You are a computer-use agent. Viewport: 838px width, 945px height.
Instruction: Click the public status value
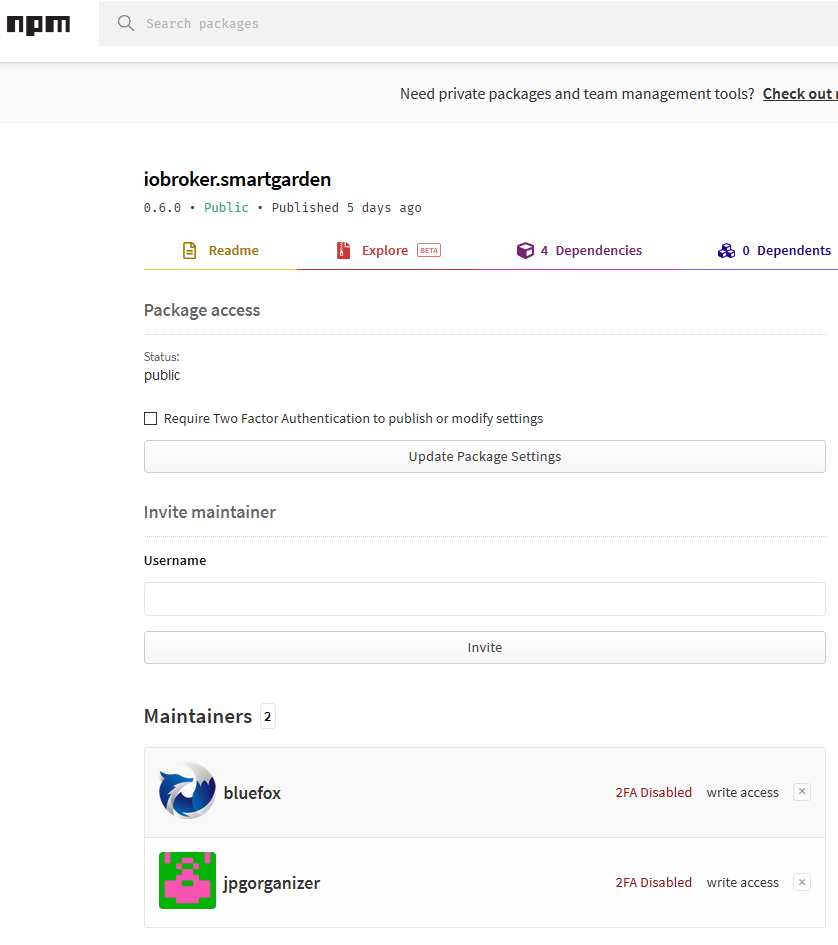pos(162,375)
